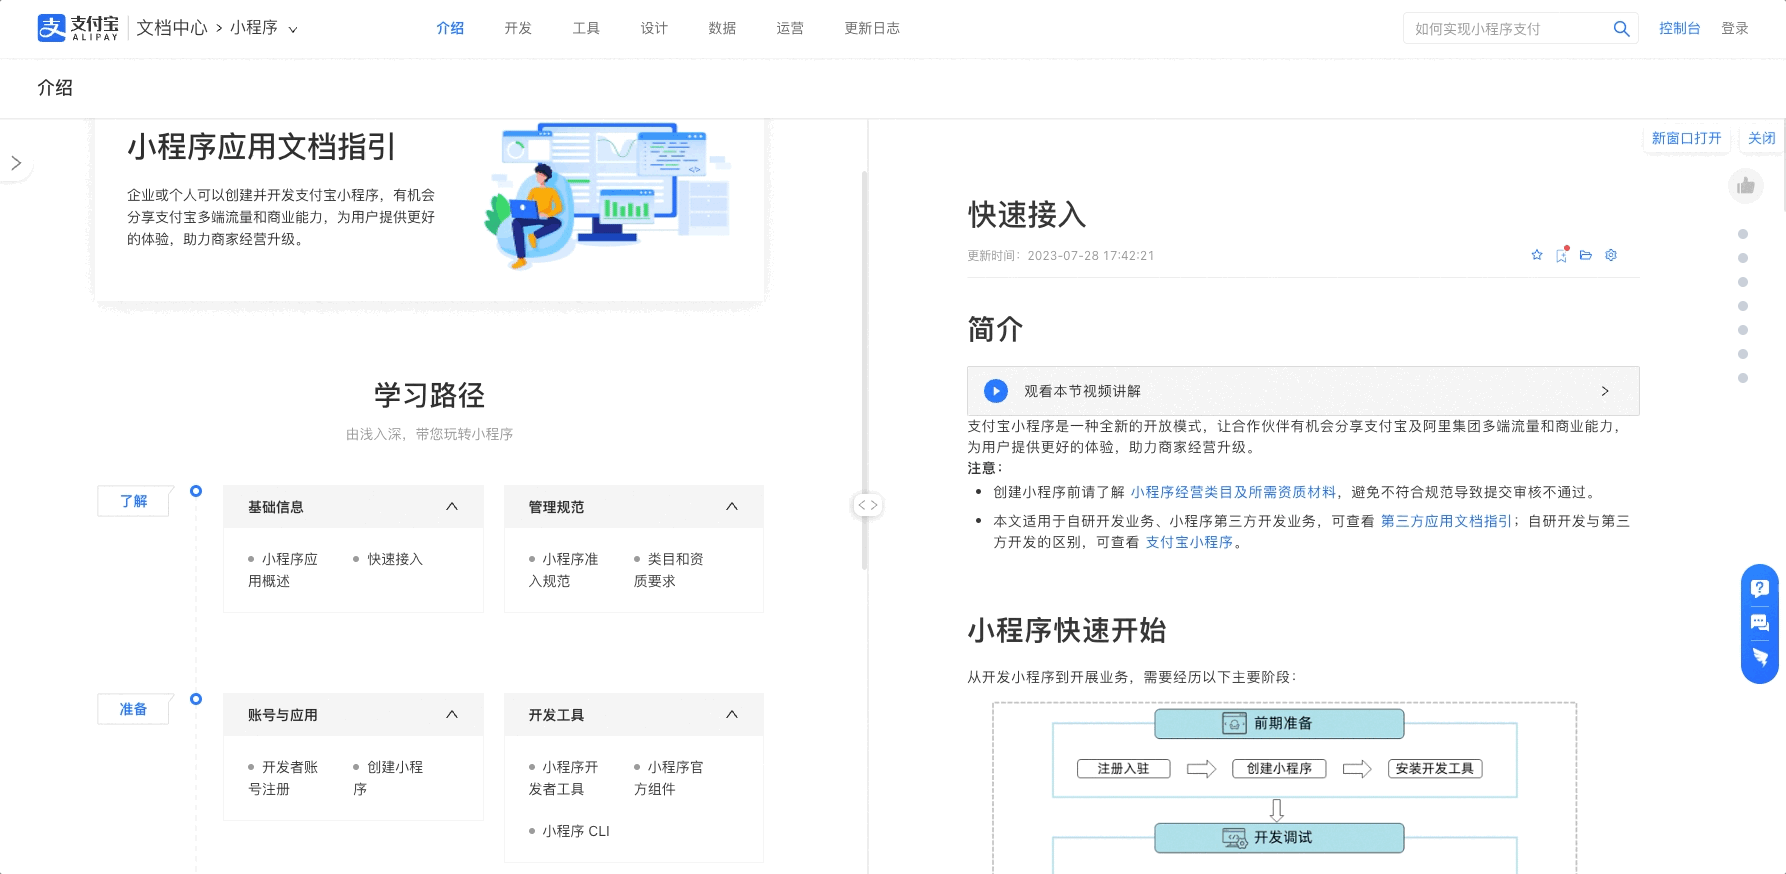Collapse the 管理规范 section
This screenshot has height=874, width=1786.
(732, 507)
